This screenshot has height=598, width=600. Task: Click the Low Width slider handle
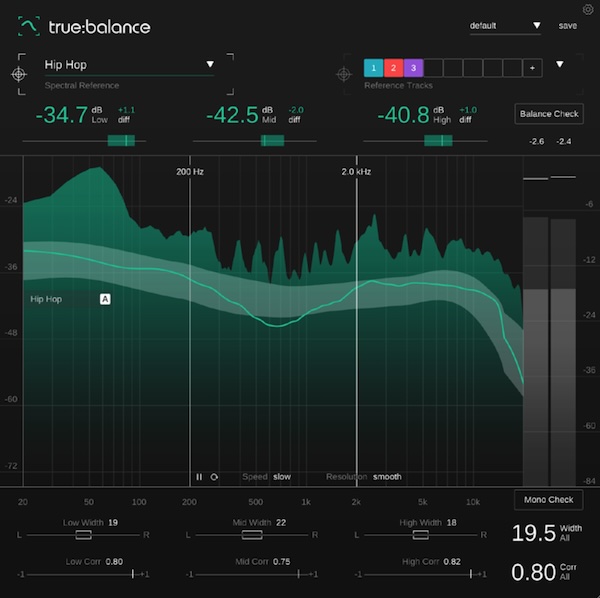click(83, 535)
